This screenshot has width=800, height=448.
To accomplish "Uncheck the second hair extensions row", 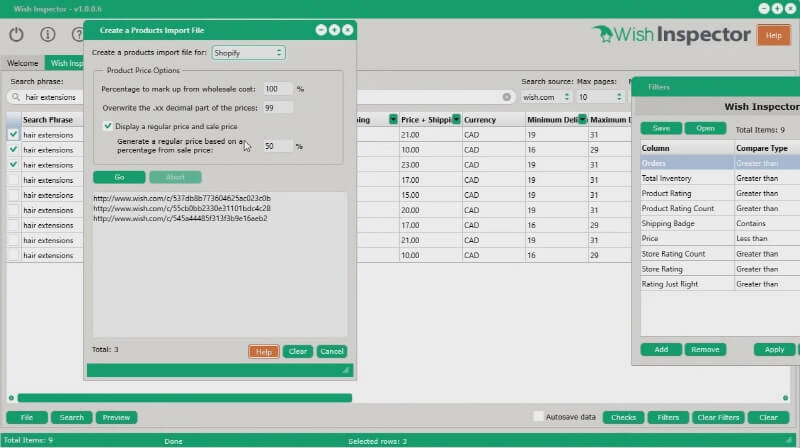I will click(13, 150).
